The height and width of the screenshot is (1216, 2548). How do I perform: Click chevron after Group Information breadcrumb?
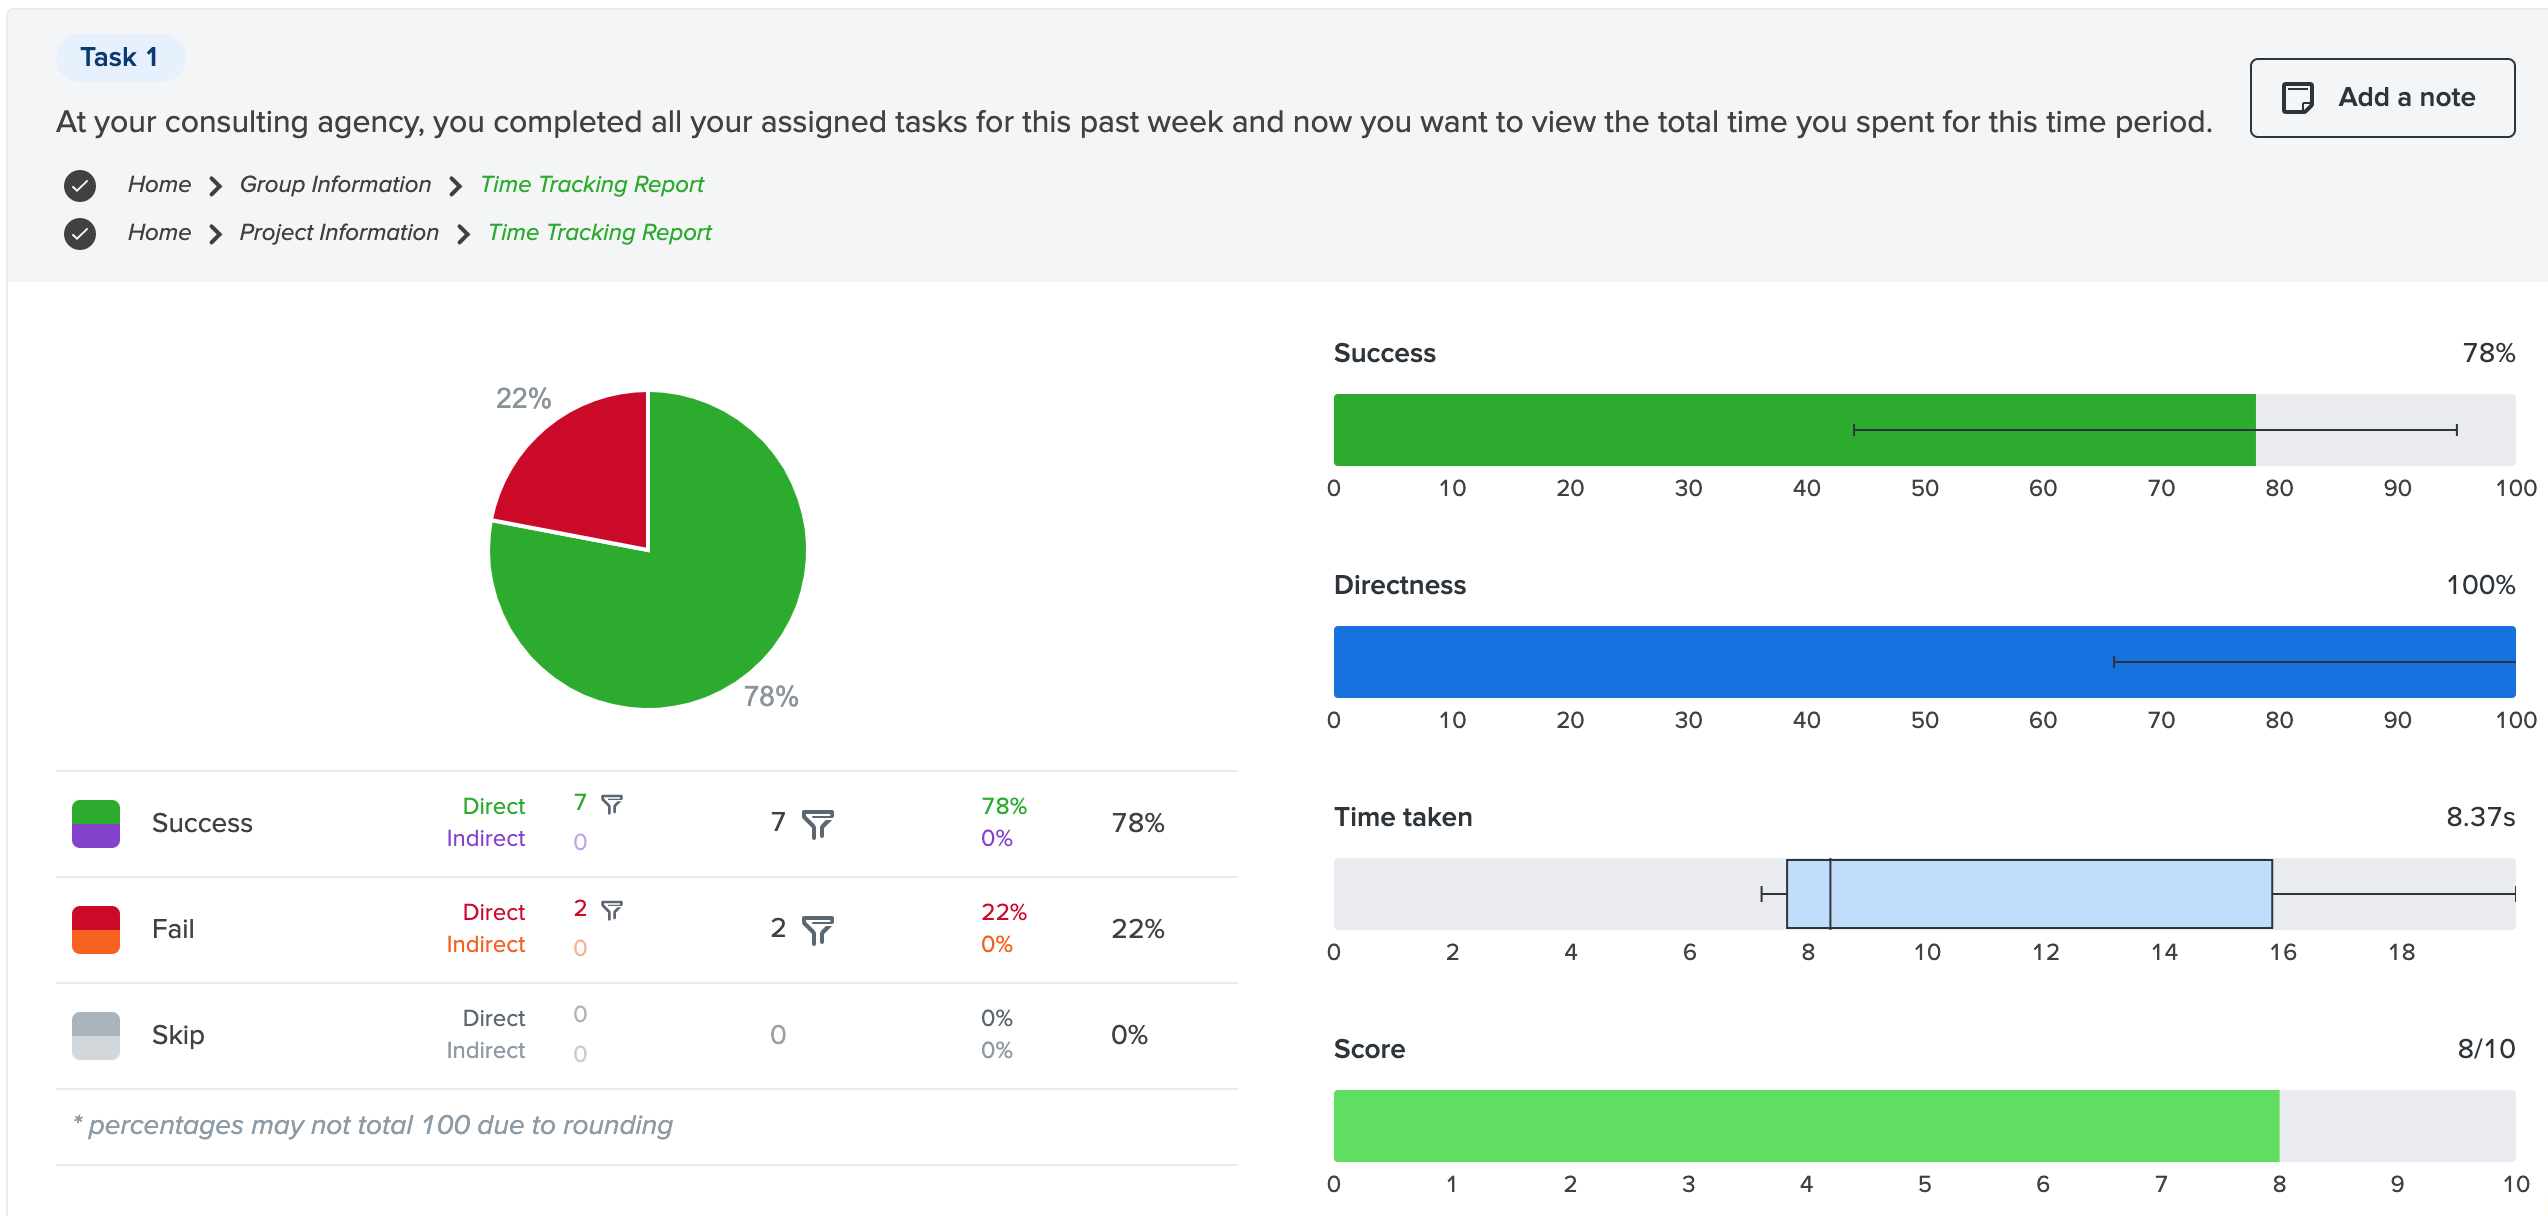coord(456,186)
